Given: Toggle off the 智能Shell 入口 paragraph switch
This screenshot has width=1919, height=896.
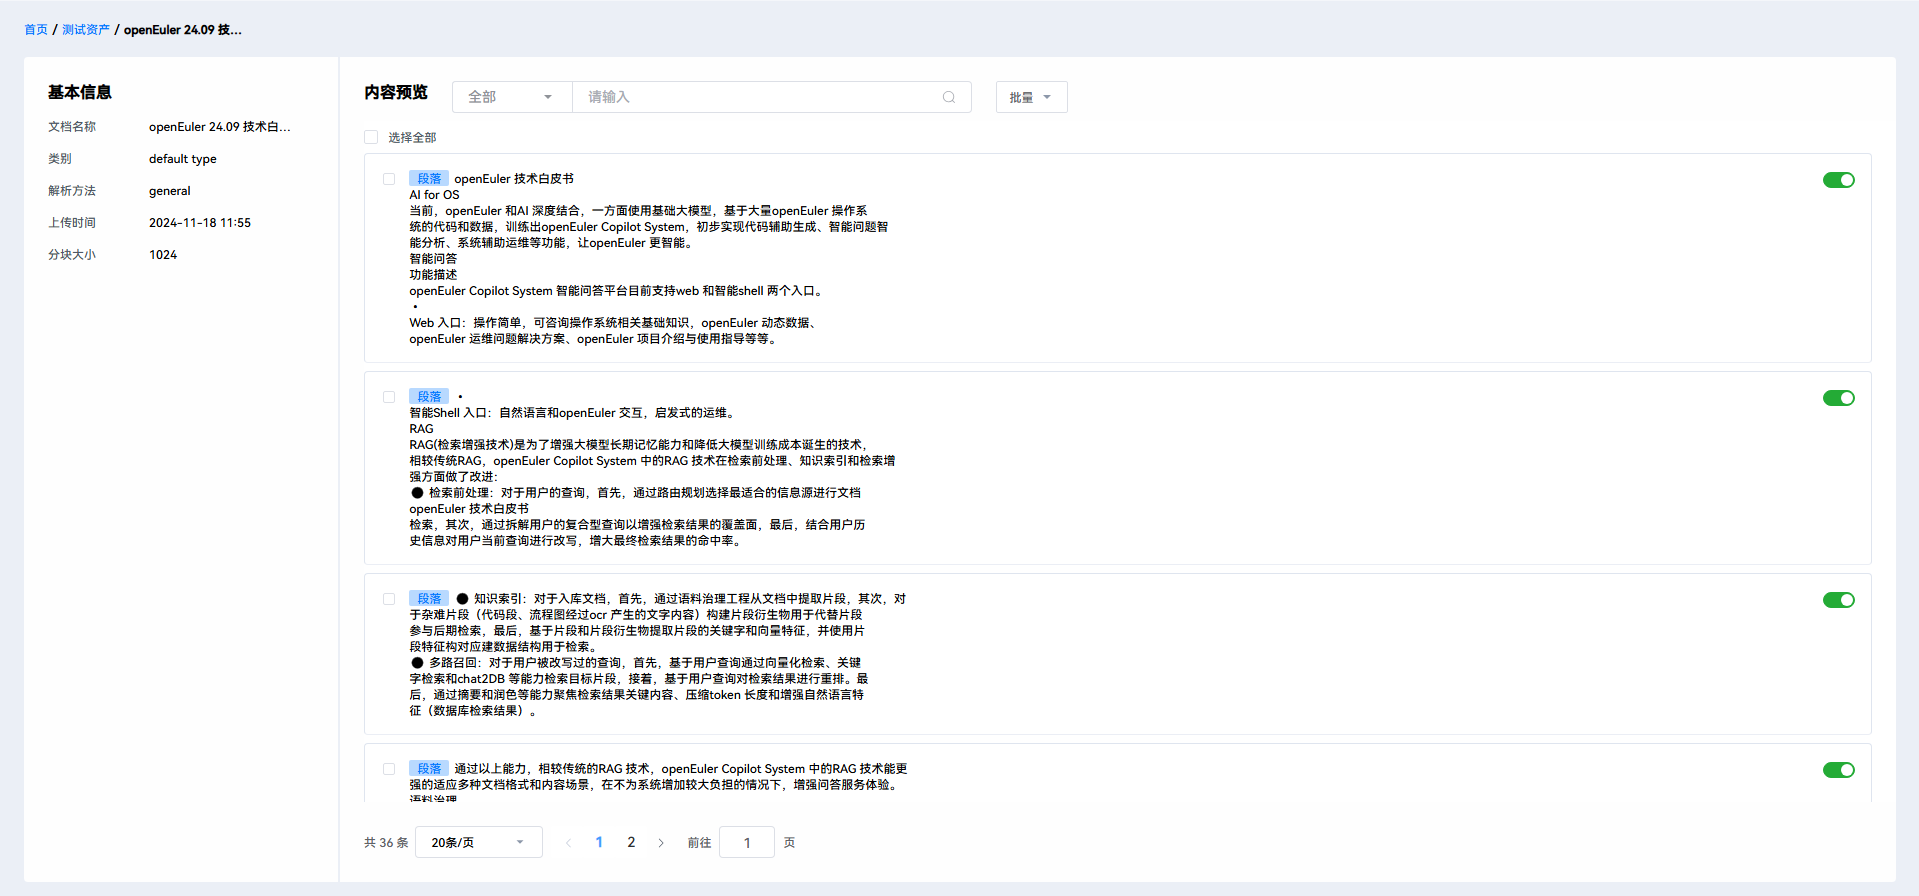Looking at the screenshot, I should [x=1838, y=398].
